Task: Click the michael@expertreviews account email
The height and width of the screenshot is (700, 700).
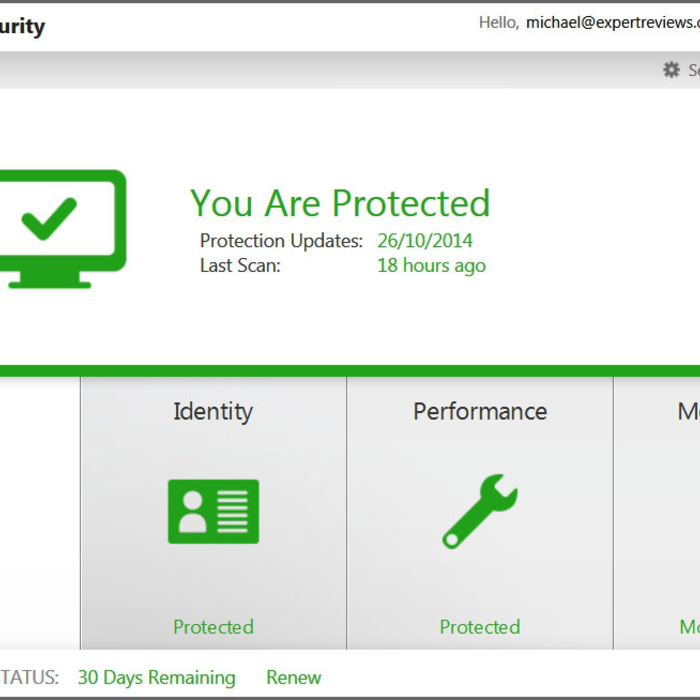Action: coord(613,22)
